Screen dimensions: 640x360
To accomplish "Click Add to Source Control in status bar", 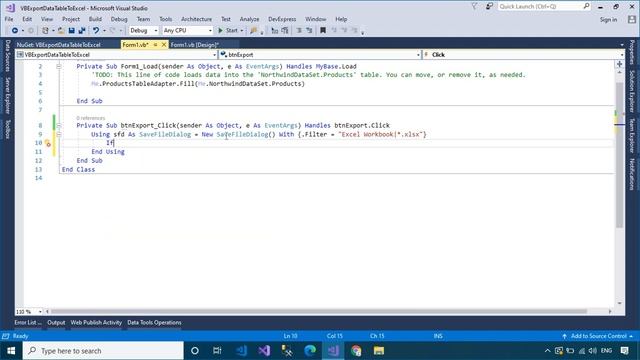I will (x=598, y=336).
